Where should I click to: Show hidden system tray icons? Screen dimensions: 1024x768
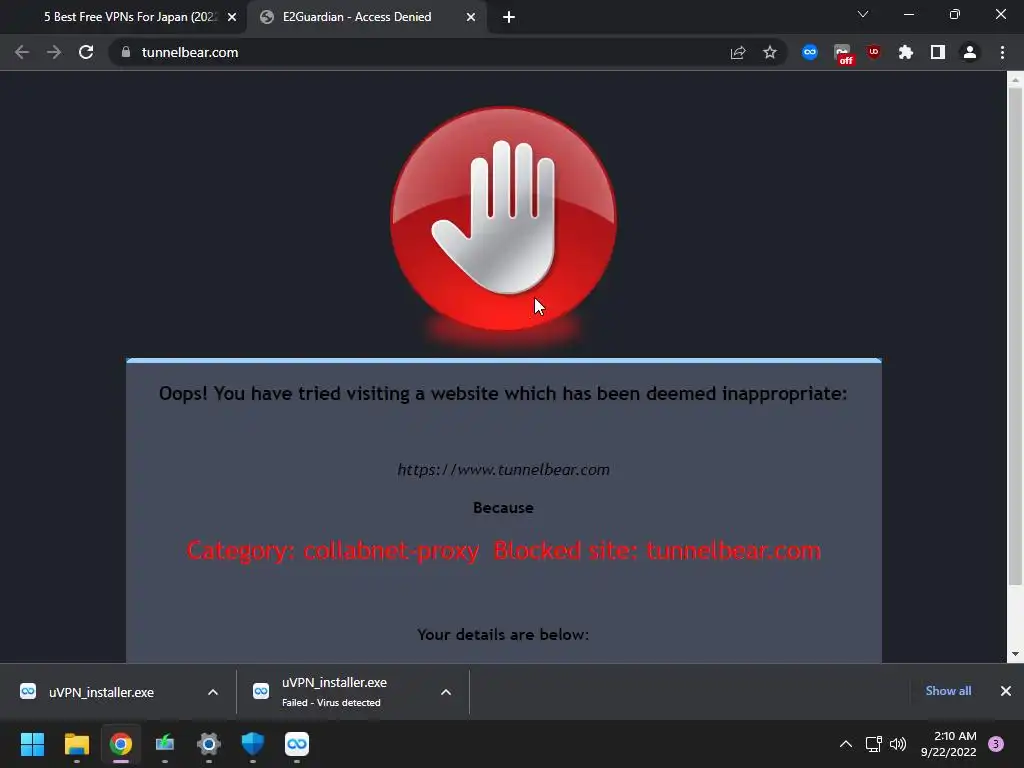point(846,744)
